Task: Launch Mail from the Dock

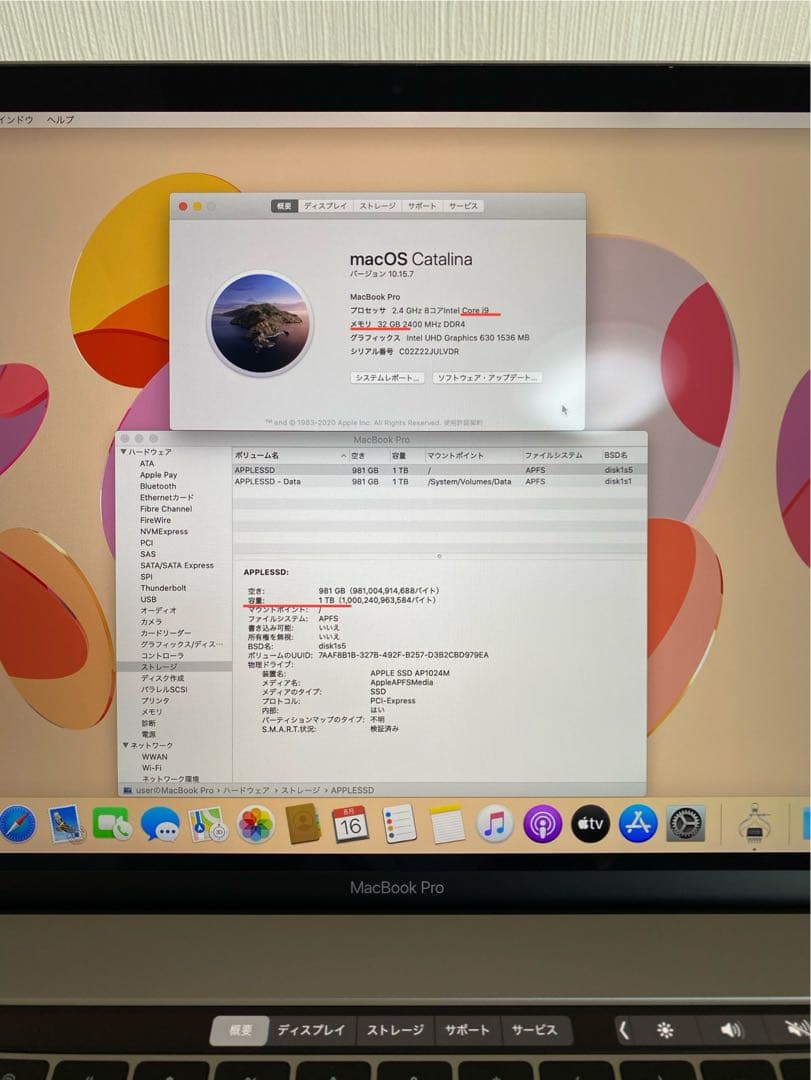Action: pyautogui.click(x=66, y=824)
